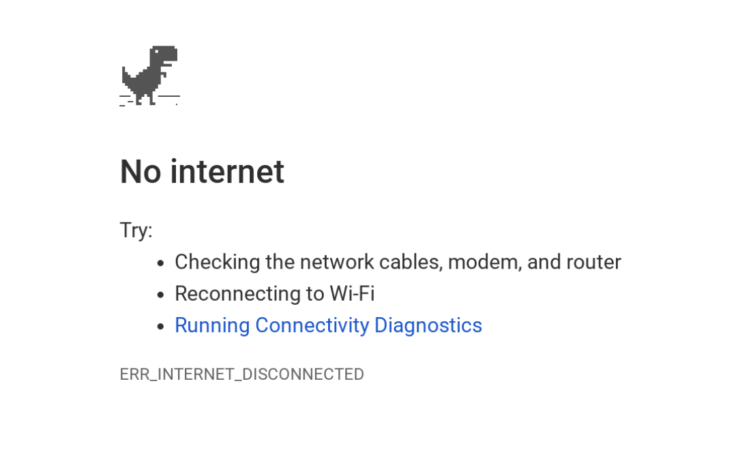Click the 'Wi-Fi' text in the second suggestion

click(x=352, y=293)
